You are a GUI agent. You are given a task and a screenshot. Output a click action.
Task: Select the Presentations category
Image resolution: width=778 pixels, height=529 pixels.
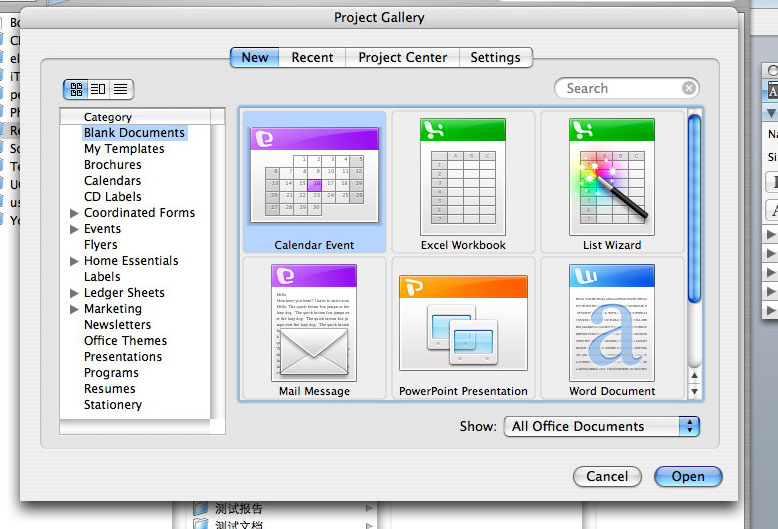click(x=123, y=356)
